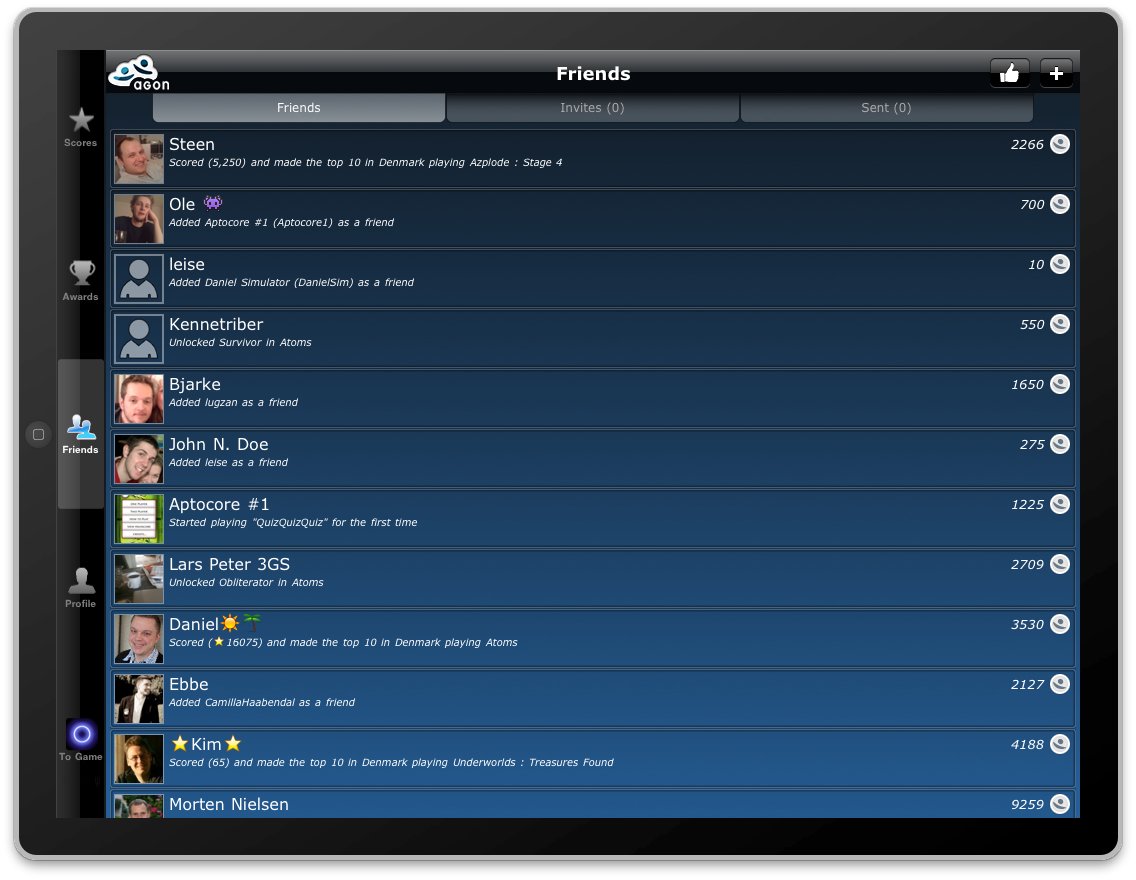Switch to the Invites (0) tab
1136x880 pixels.
pyautogui.click(x=592, y=108)
